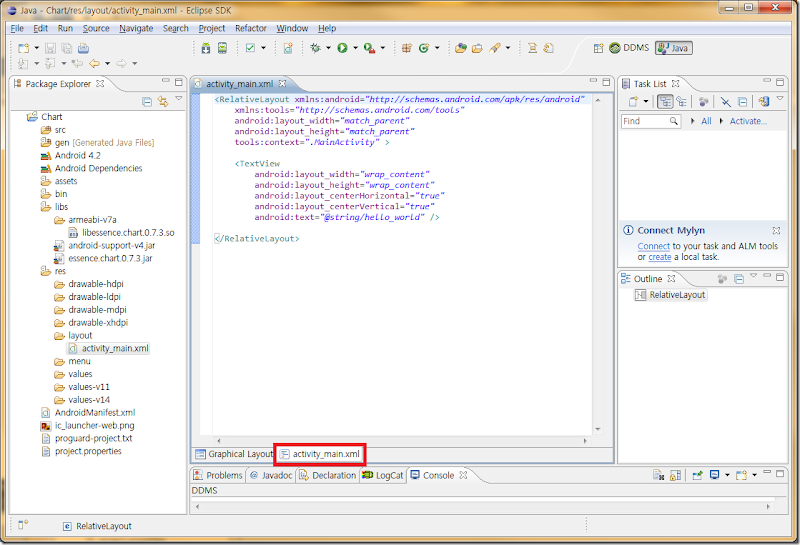Toggle Focus on Workweek in Task List
Screen dimensions: 800x545
[x=704, y=102]
